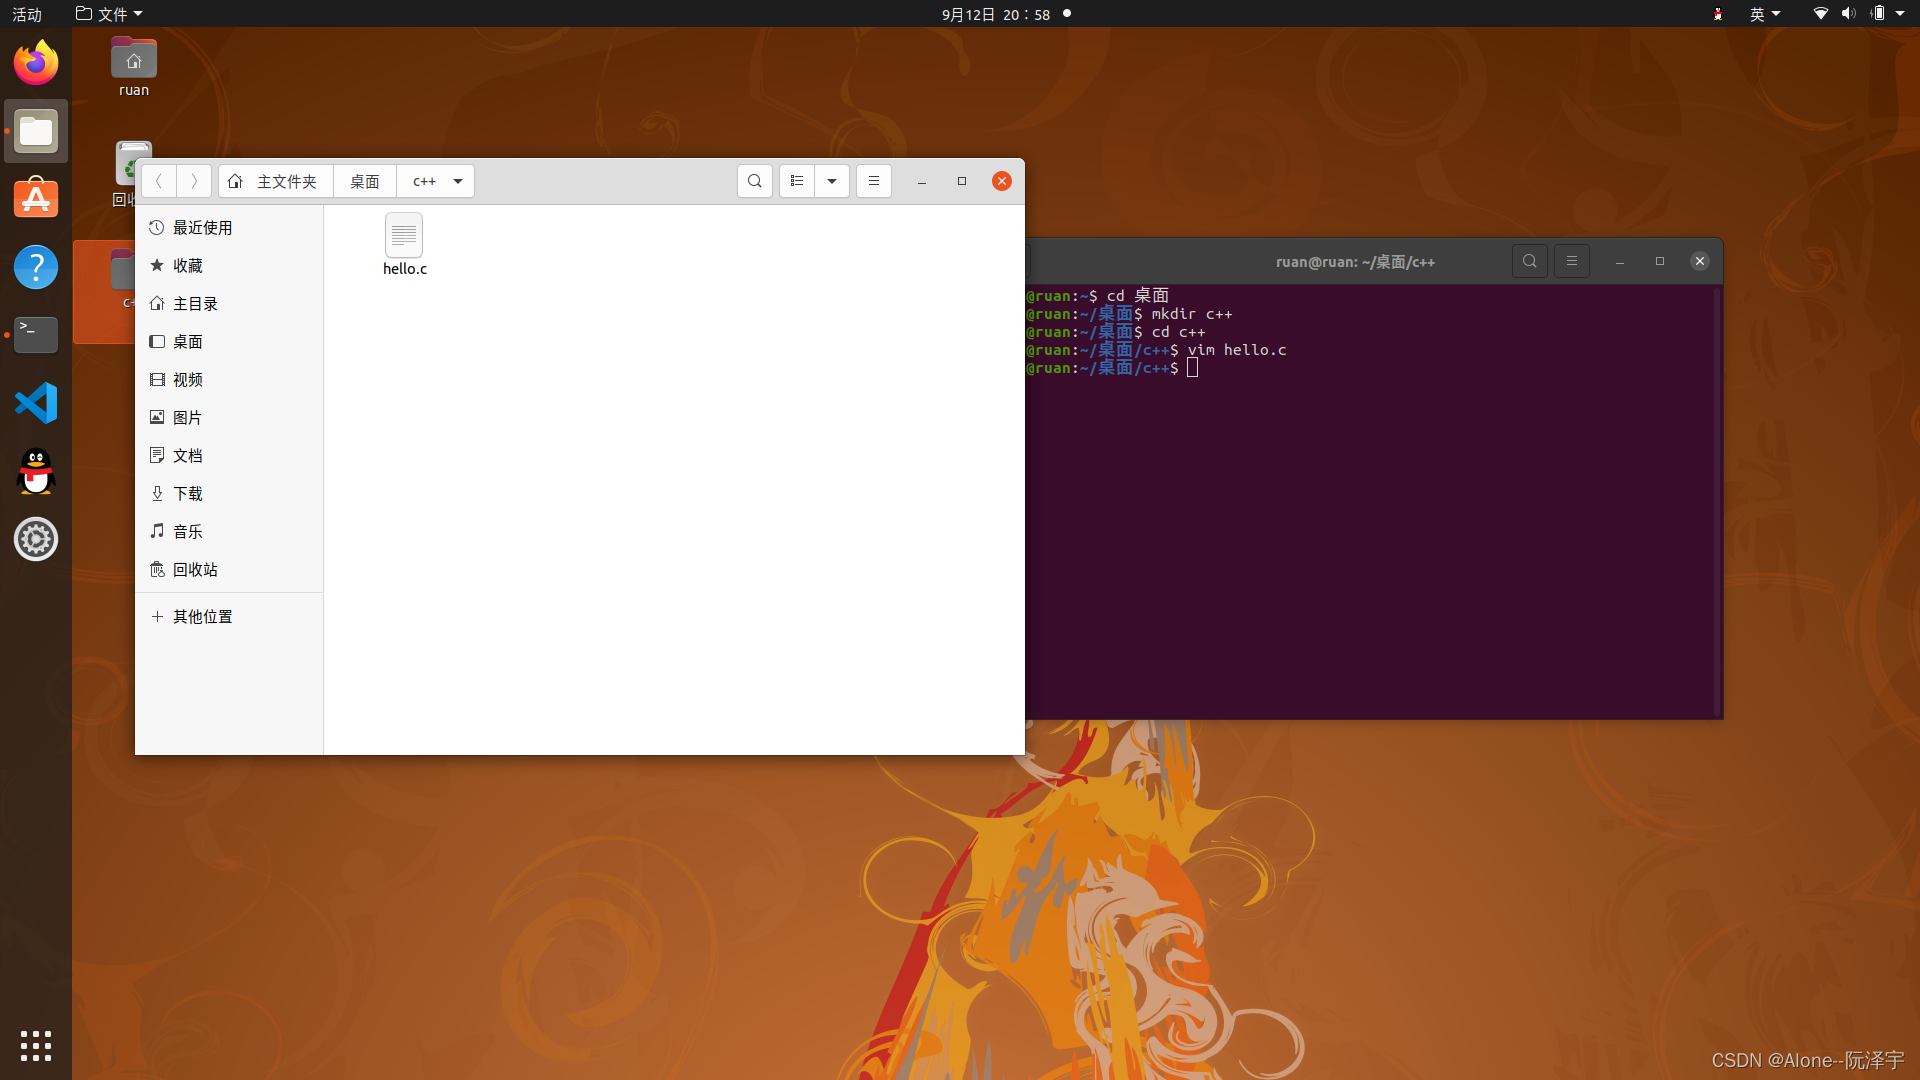Screen dimensions: 1920x1080
Task: Click terminal search icon
Action: pos(1530,261)
